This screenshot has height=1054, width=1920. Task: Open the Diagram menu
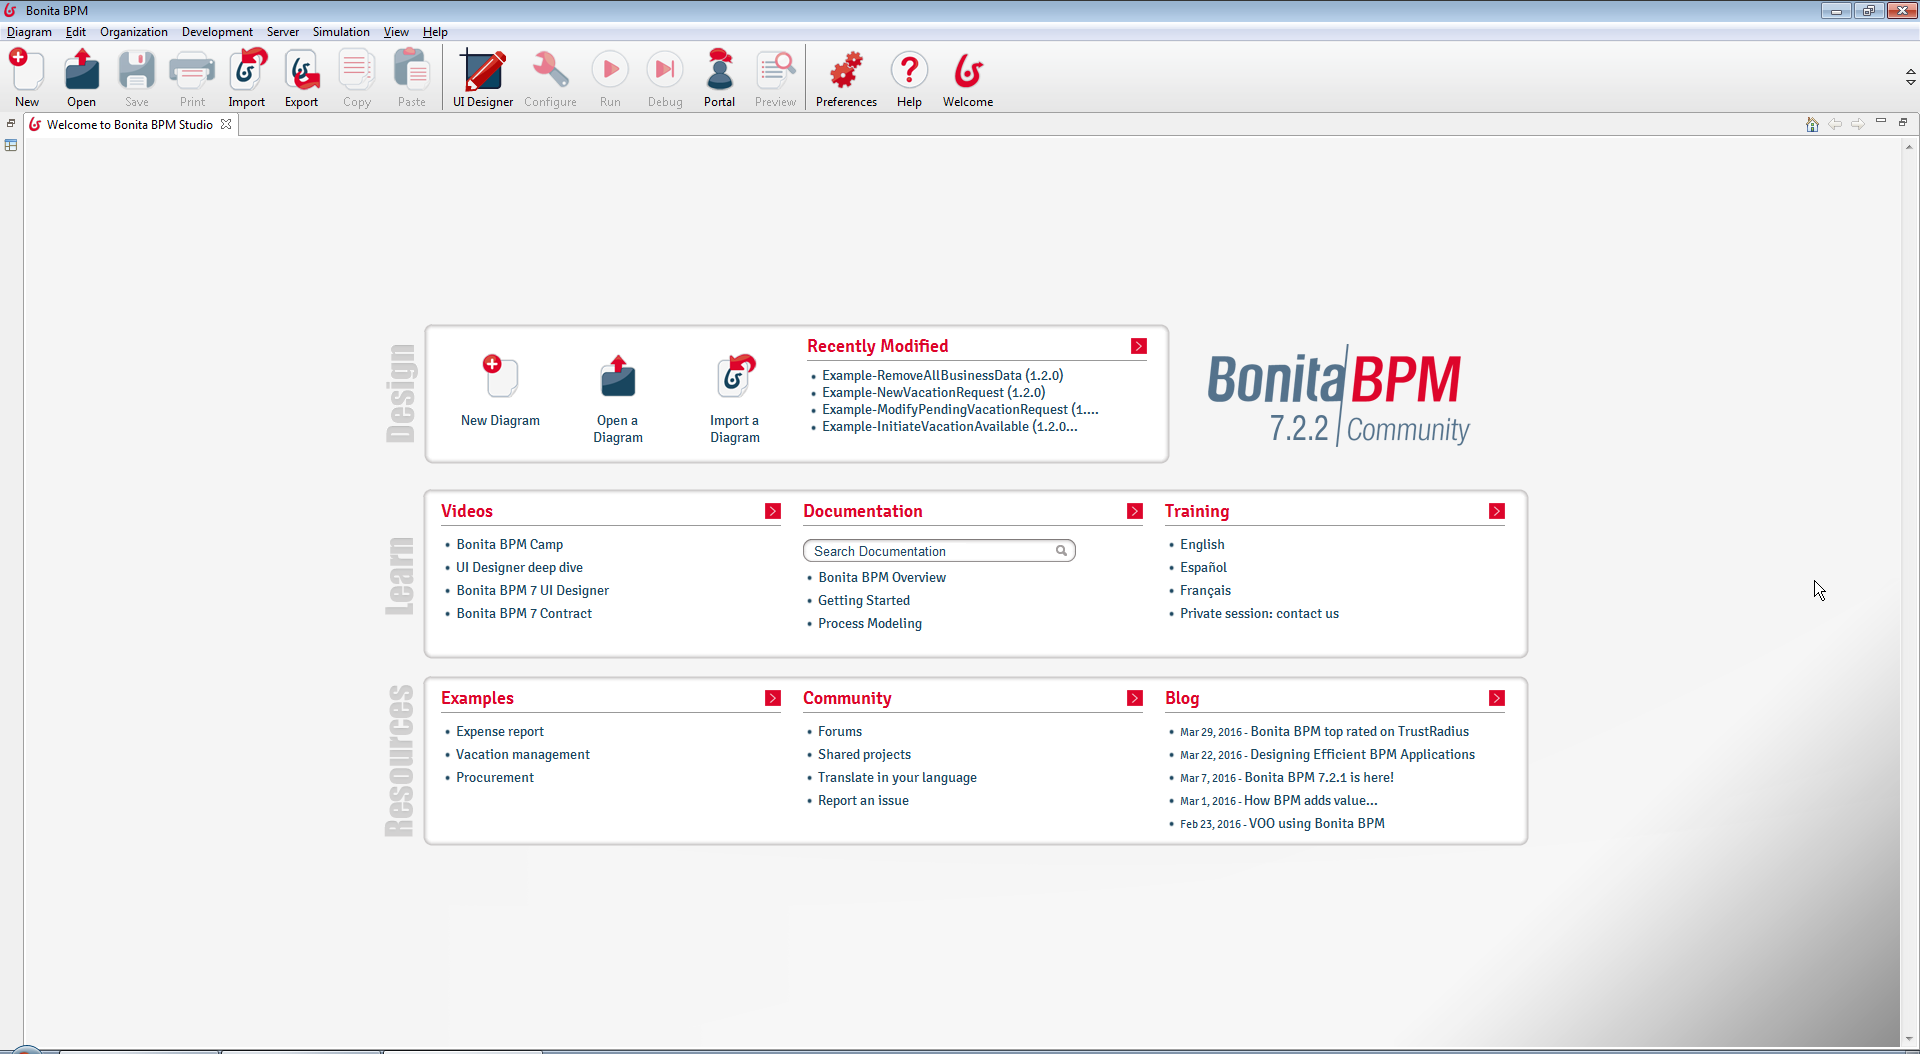pos(29,32)
